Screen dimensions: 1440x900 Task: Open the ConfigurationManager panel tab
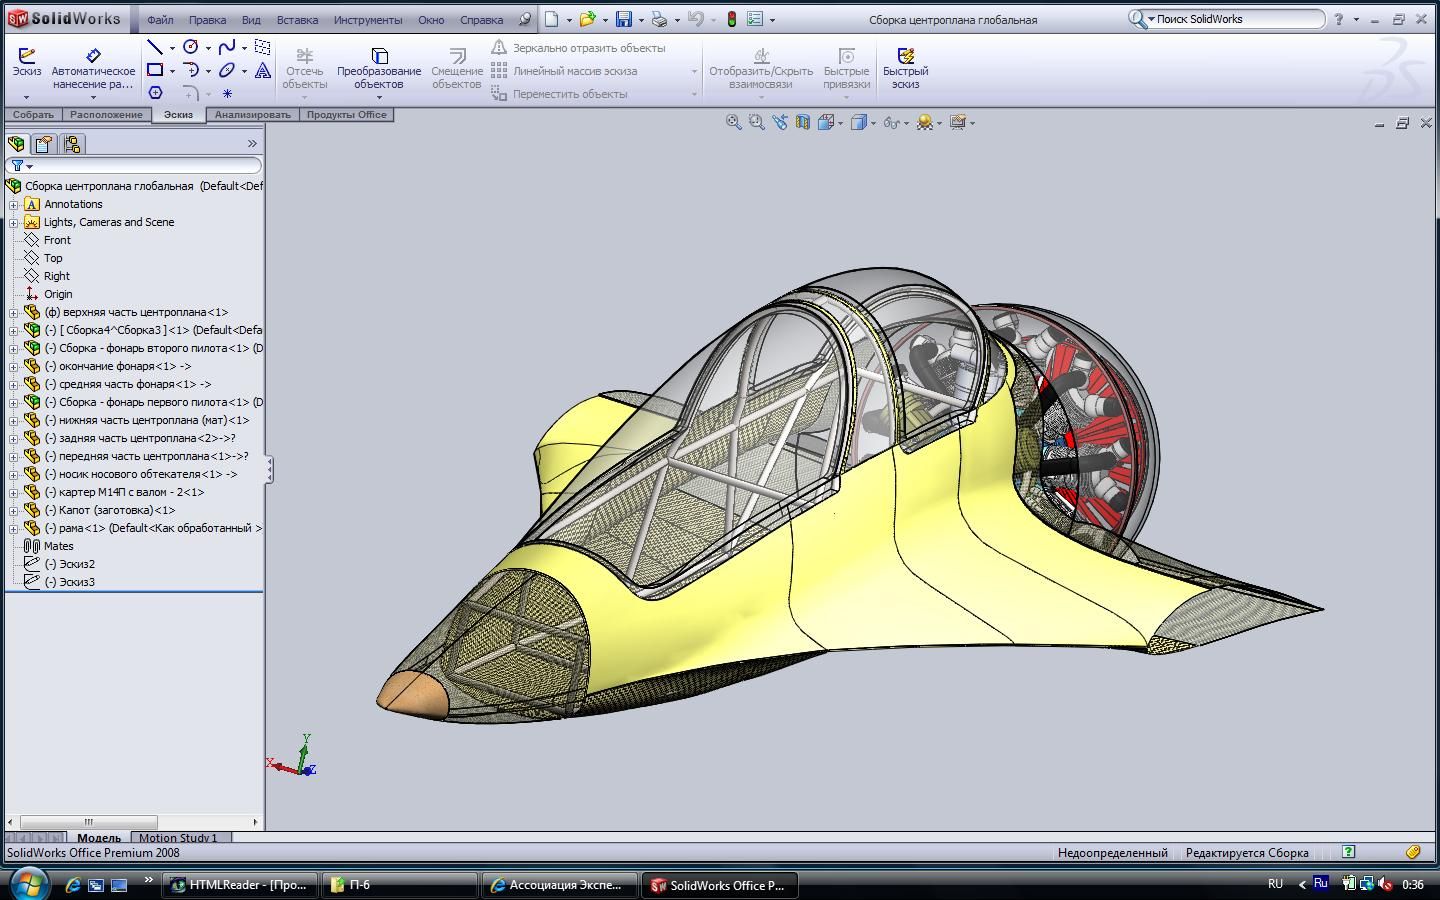(71, 144)
